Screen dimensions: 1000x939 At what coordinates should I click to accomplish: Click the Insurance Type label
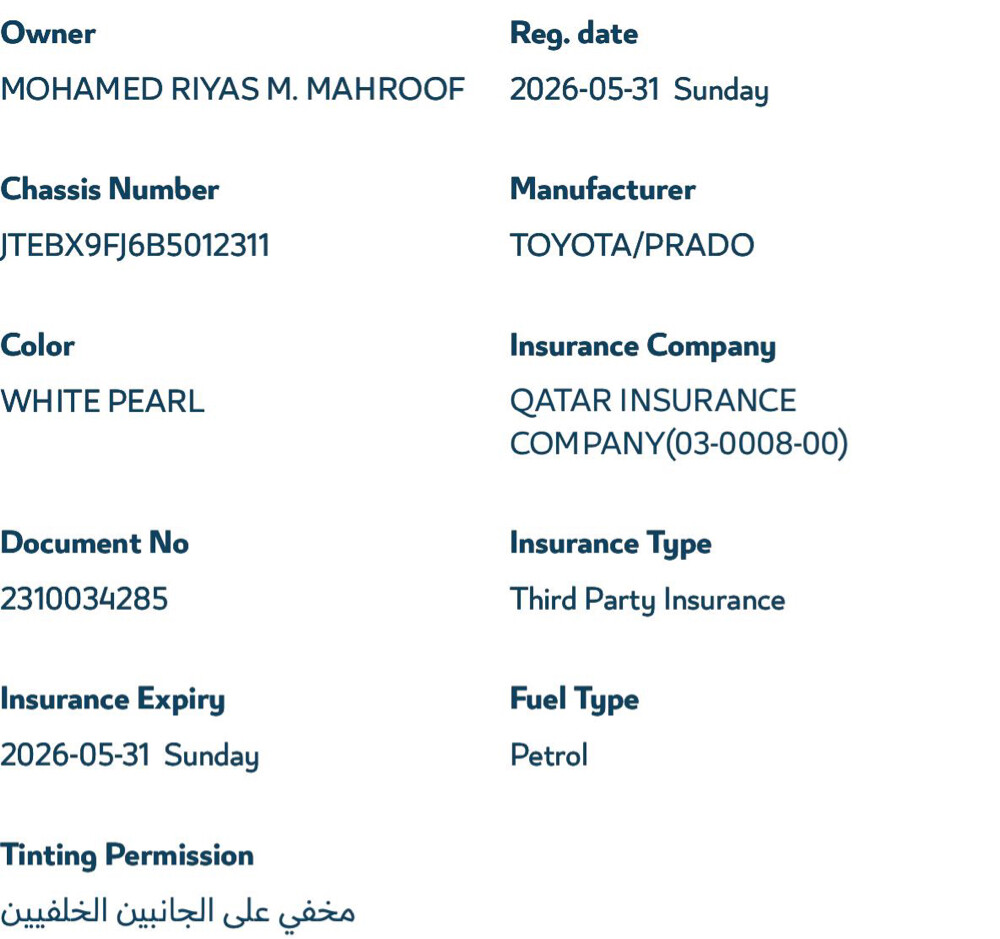(611, 545)
